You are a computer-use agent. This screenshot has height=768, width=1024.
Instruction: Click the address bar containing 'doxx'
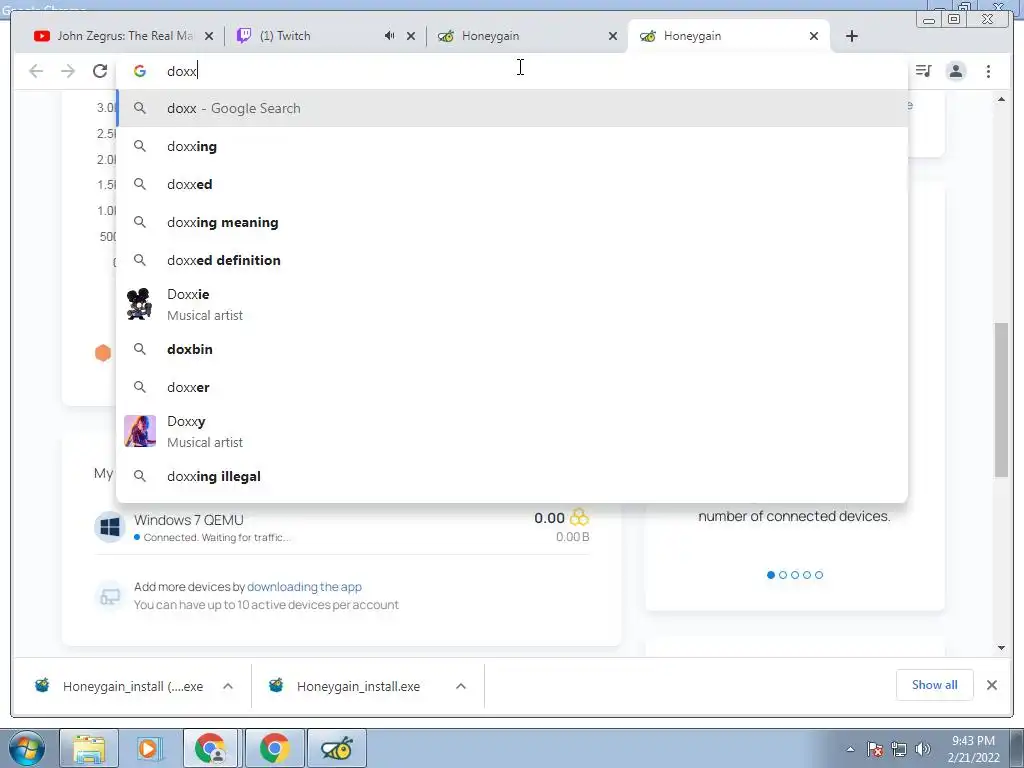511,71
